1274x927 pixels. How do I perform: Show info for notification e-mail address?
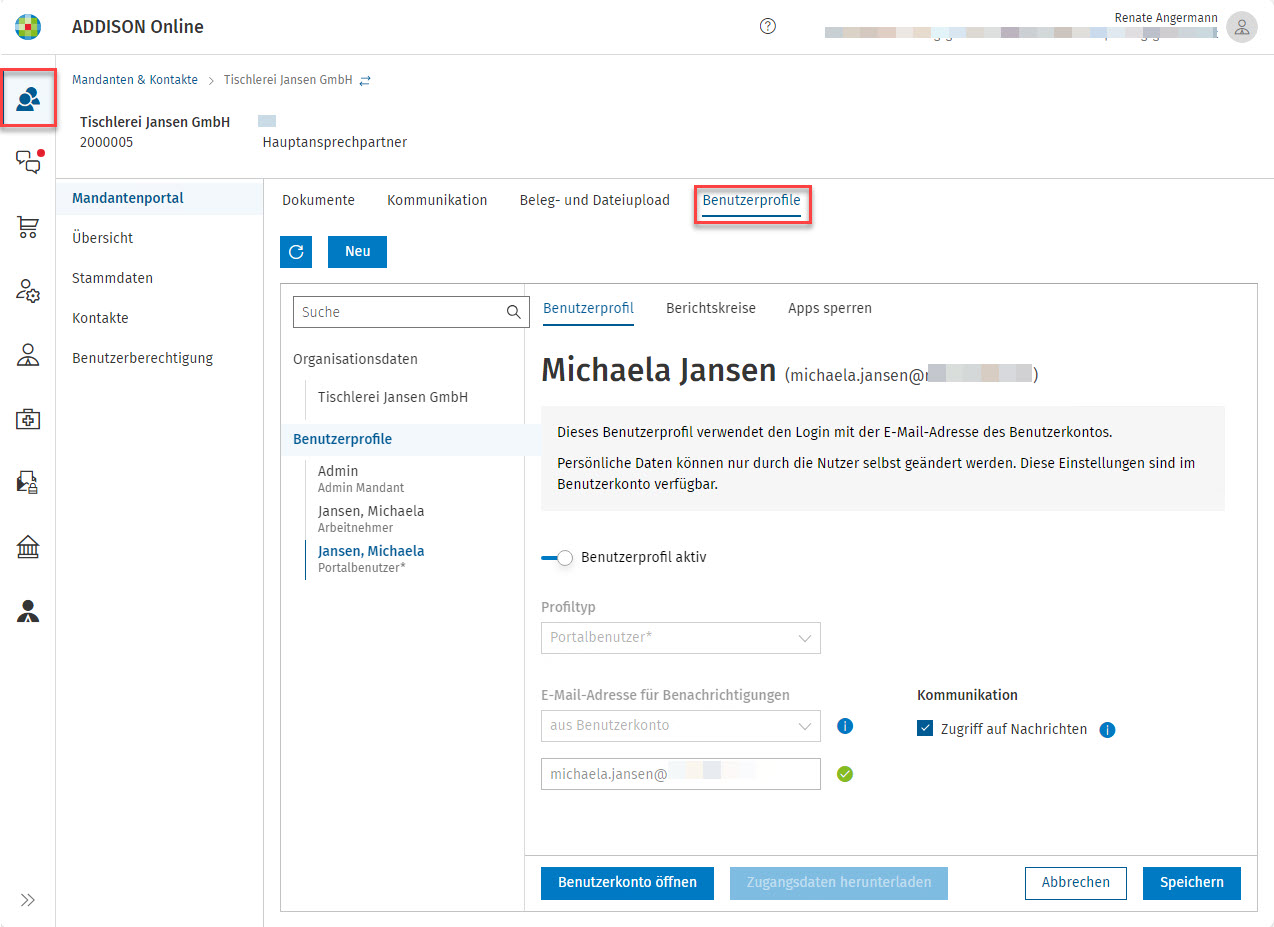click(845, 726)
